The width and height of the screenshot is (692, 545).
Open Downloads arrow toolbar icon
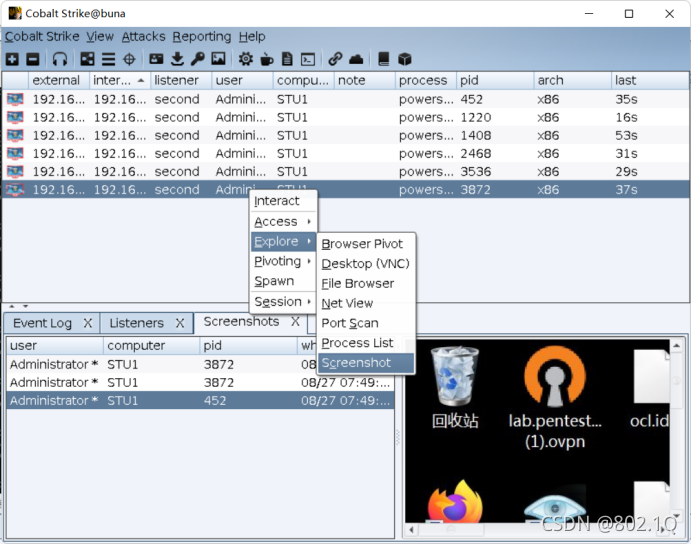coord(177,59)
